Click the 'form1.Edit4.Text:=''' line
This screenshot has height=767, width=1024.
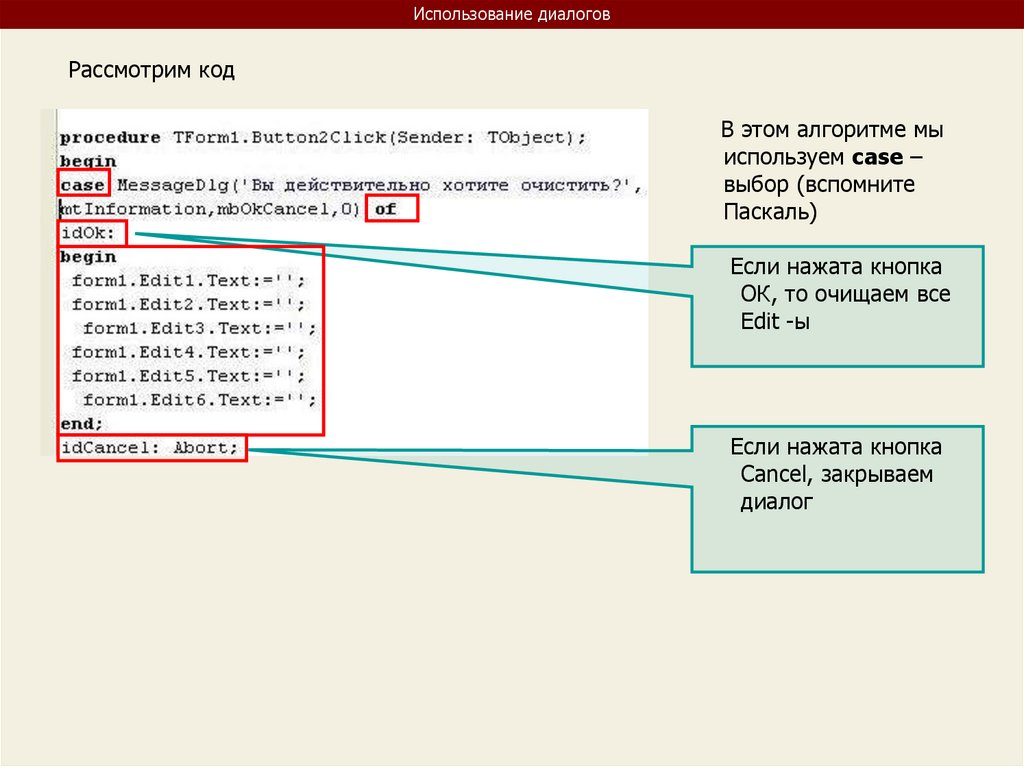(x=188, y=352)
